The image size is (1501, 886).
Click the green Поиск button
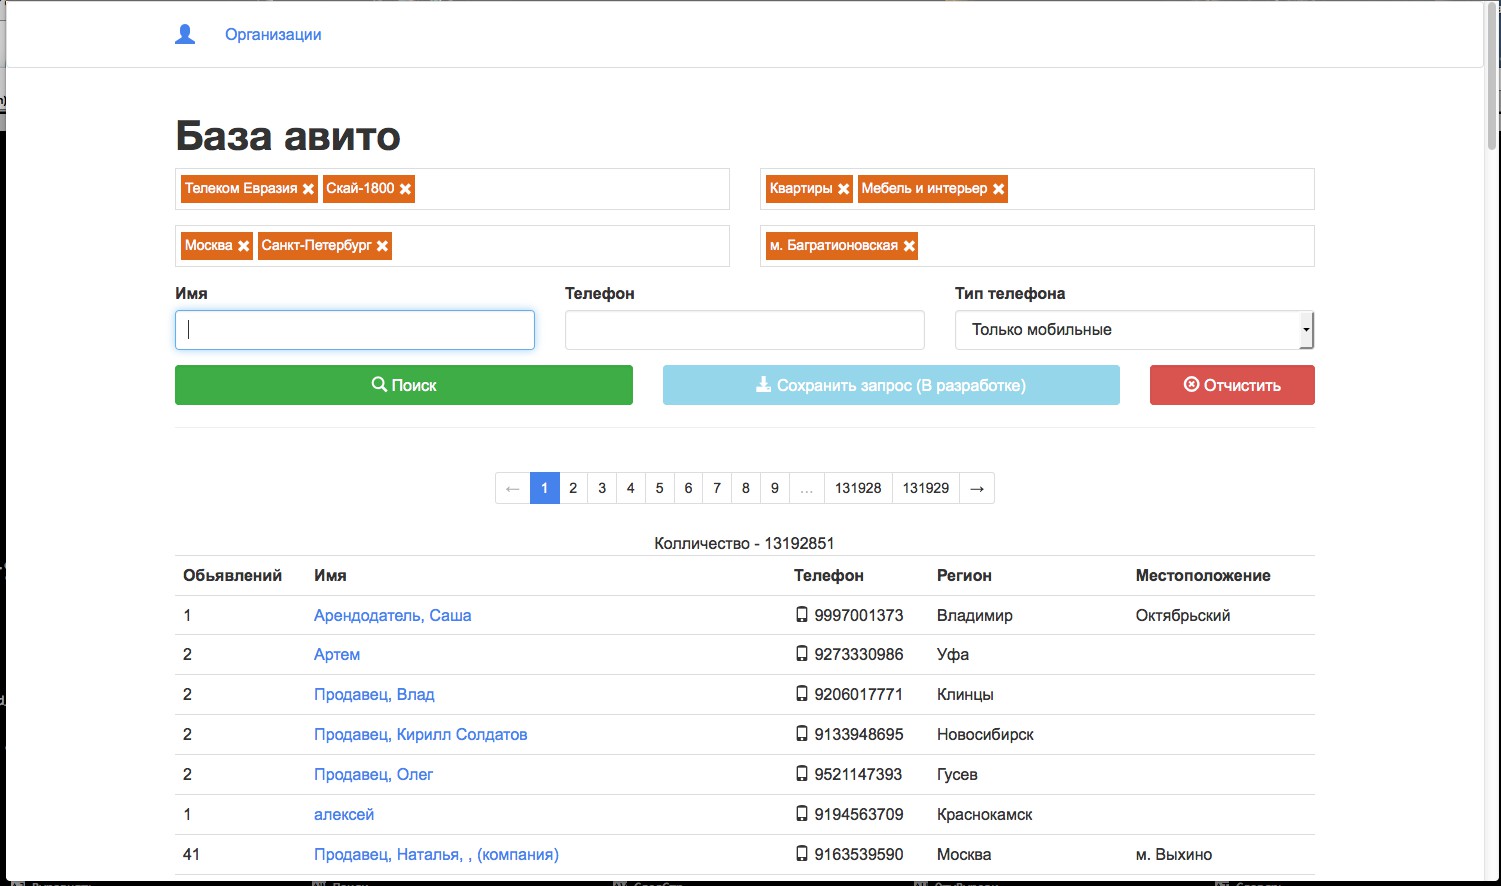[x=404, y=385]
